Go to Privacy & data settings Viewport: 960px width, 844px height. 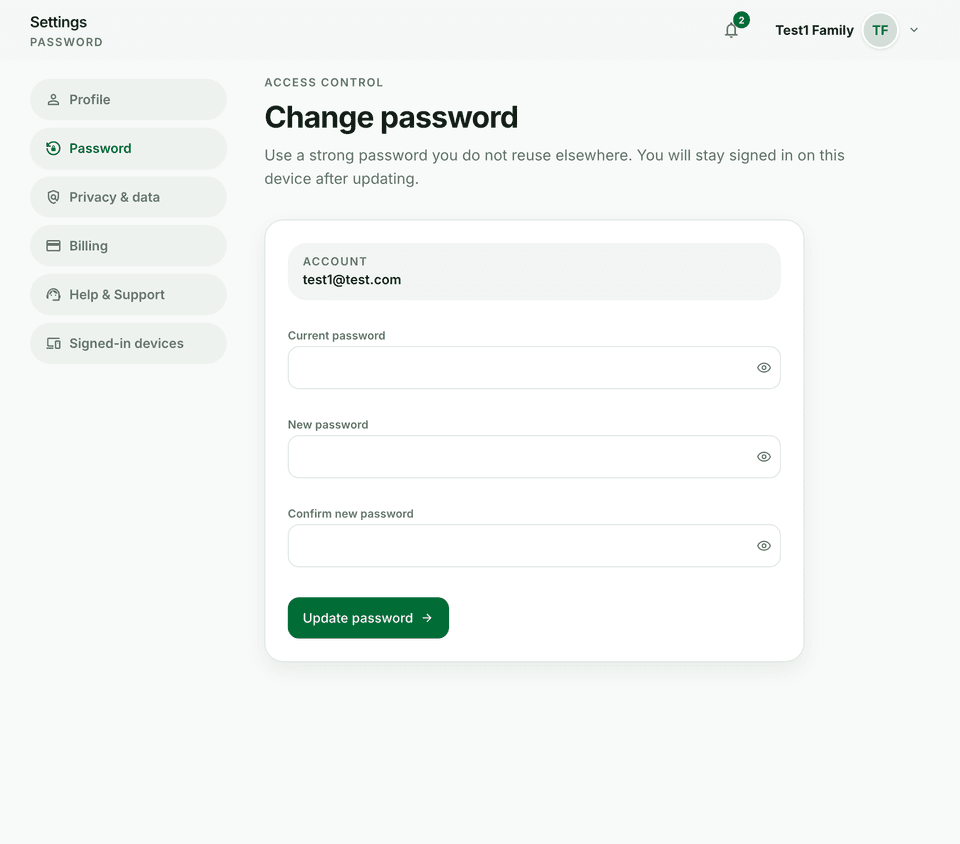[128, 197]
